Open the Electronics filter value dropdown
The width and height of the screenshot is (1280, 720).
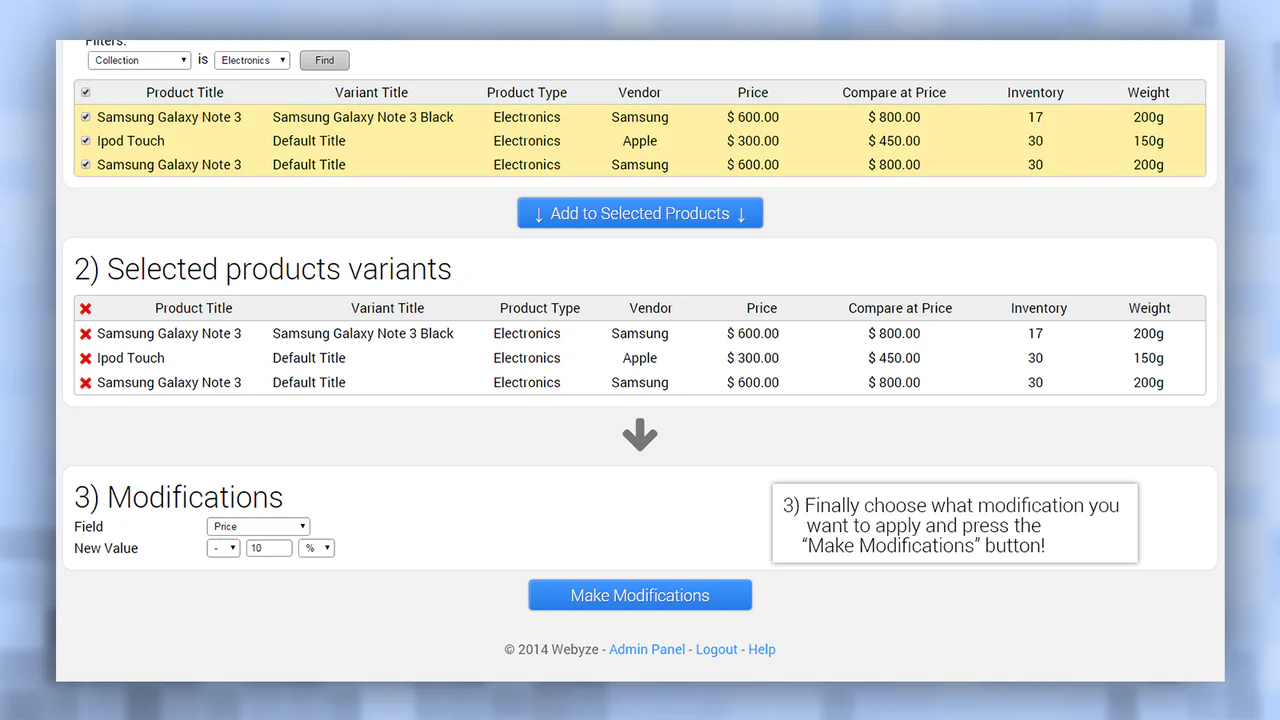(x=252, y=60)
